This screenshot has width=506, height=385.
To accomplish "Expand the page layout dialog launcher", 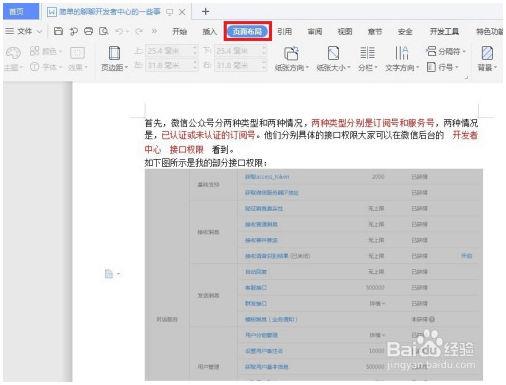I will 466,77.
